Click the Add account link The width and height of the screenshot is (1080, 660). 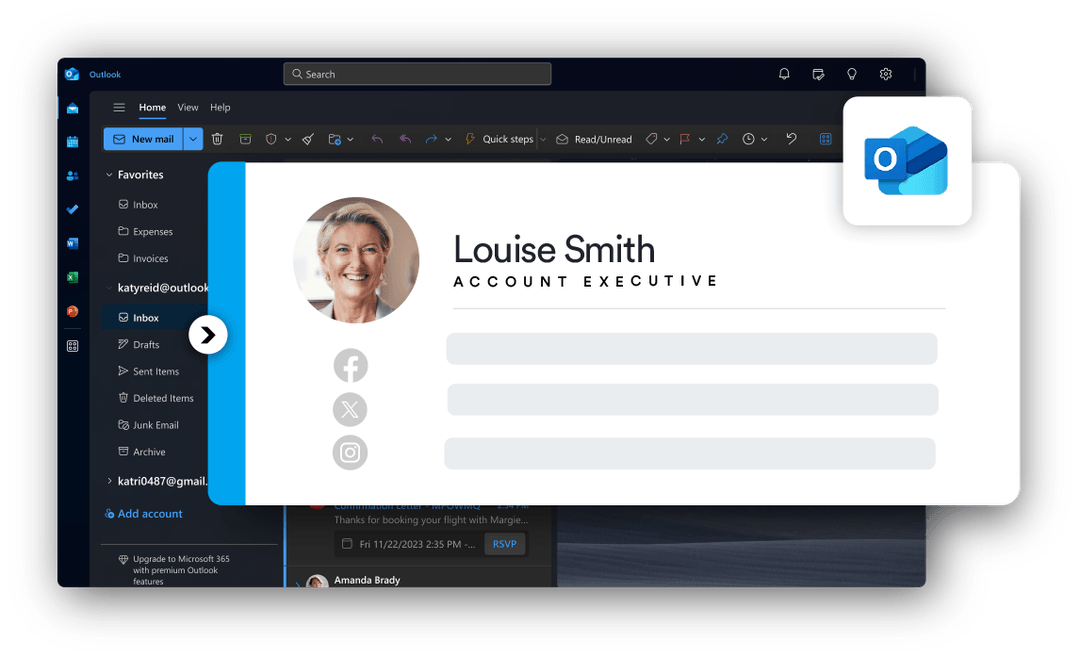pos(143,513)
